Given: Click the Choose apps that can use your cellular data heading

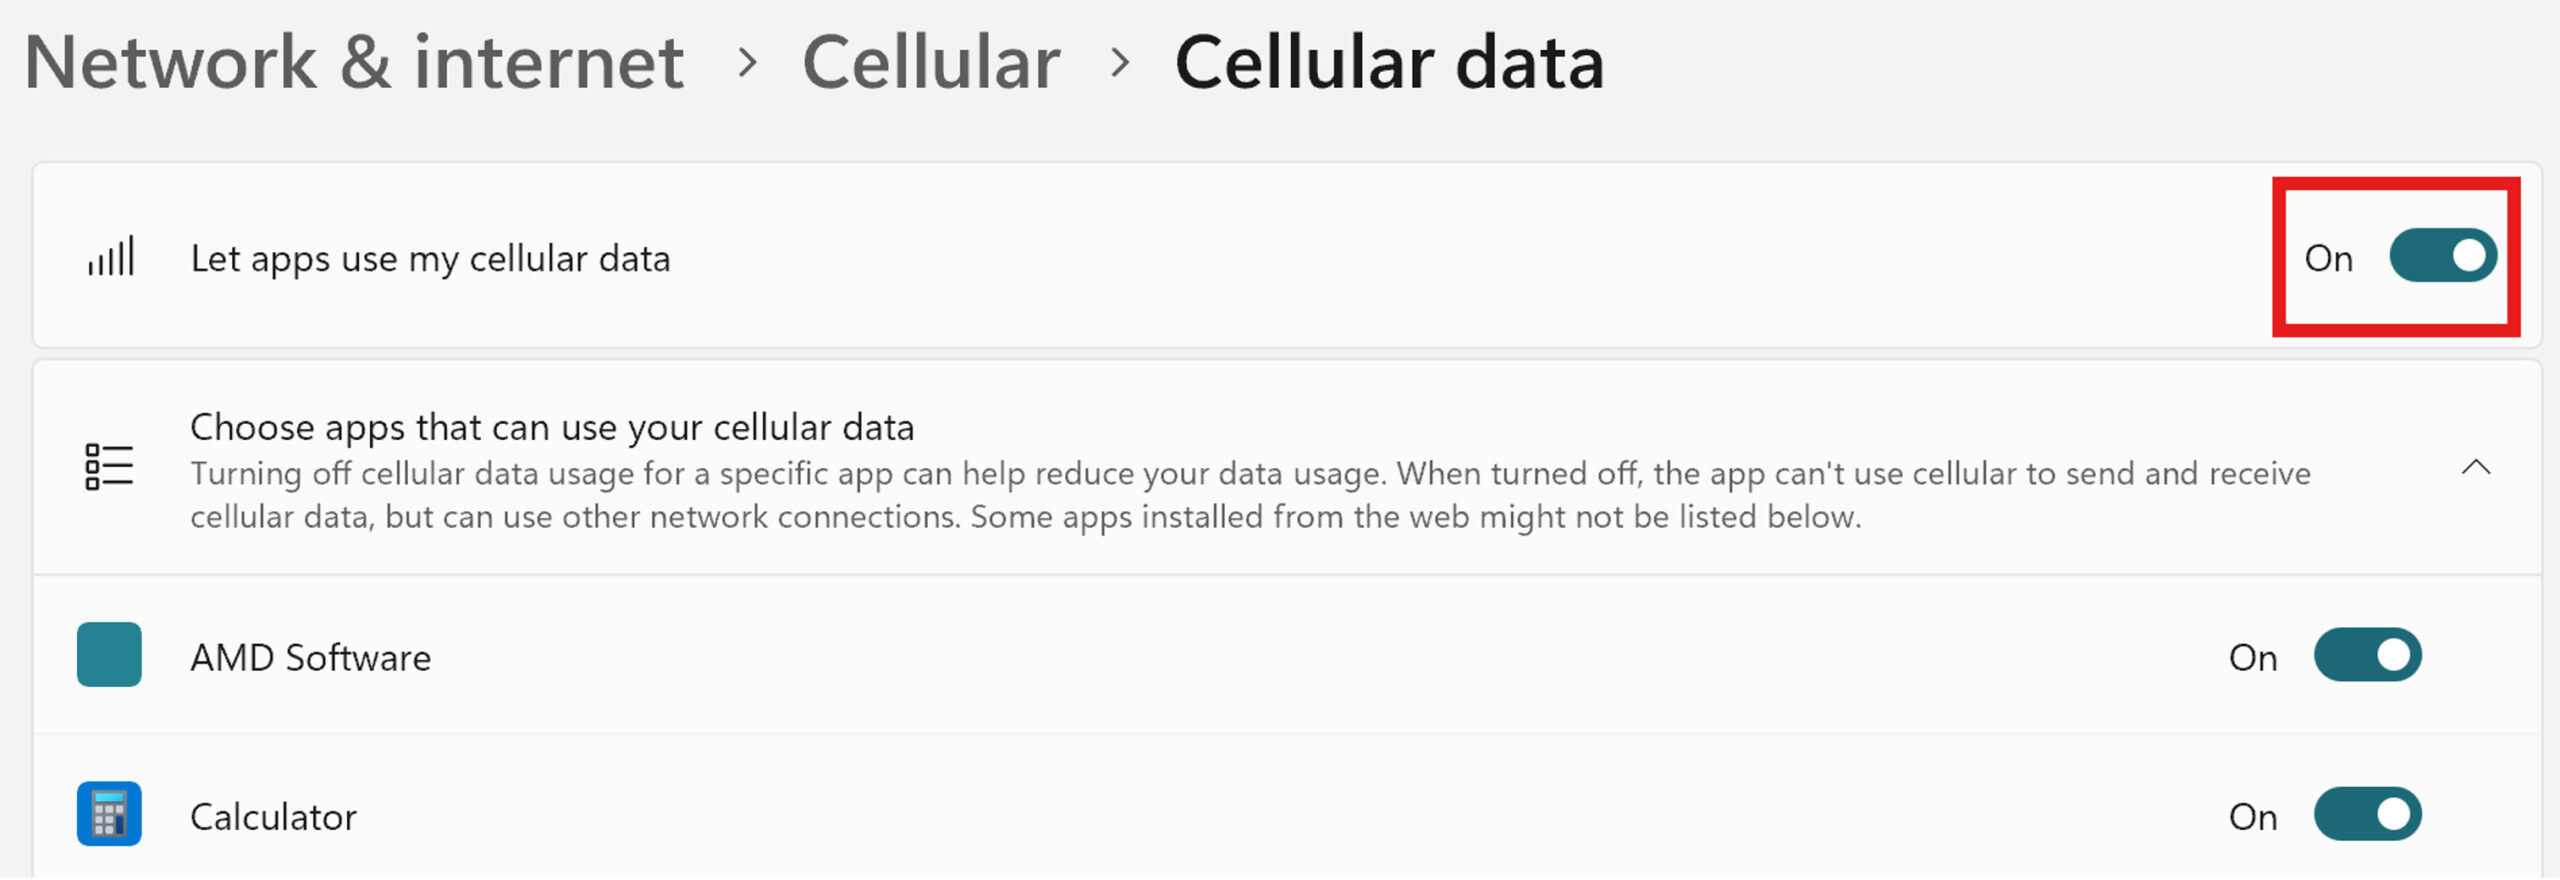Looking at the screenshot, I should (x=552, y=427).
